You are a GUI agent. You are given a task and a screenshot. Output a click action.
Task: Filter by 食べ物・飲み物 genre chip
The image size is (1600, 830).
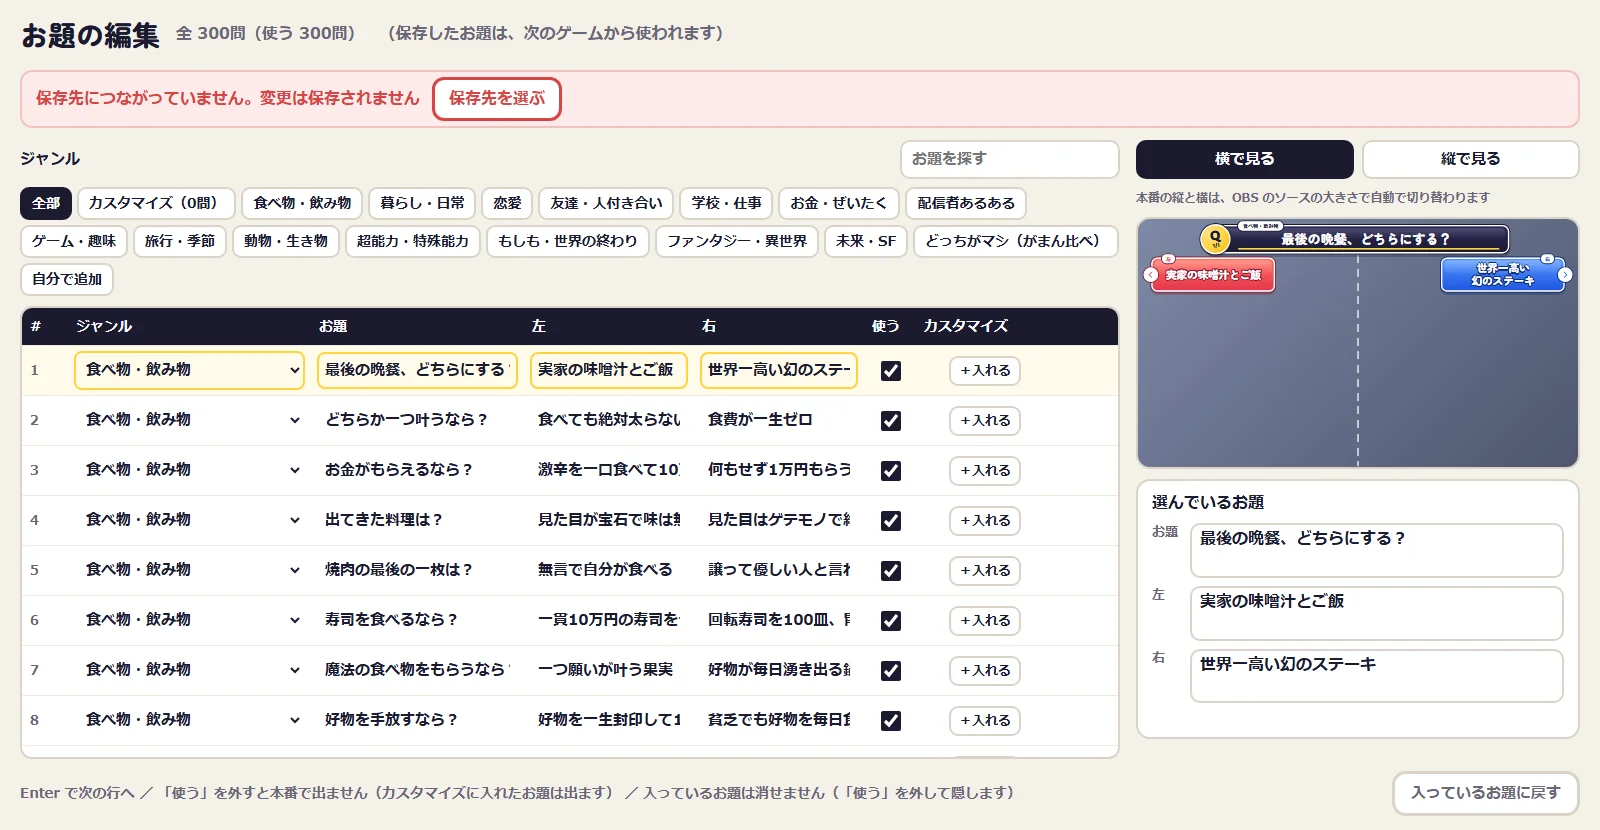click(302, 203)
